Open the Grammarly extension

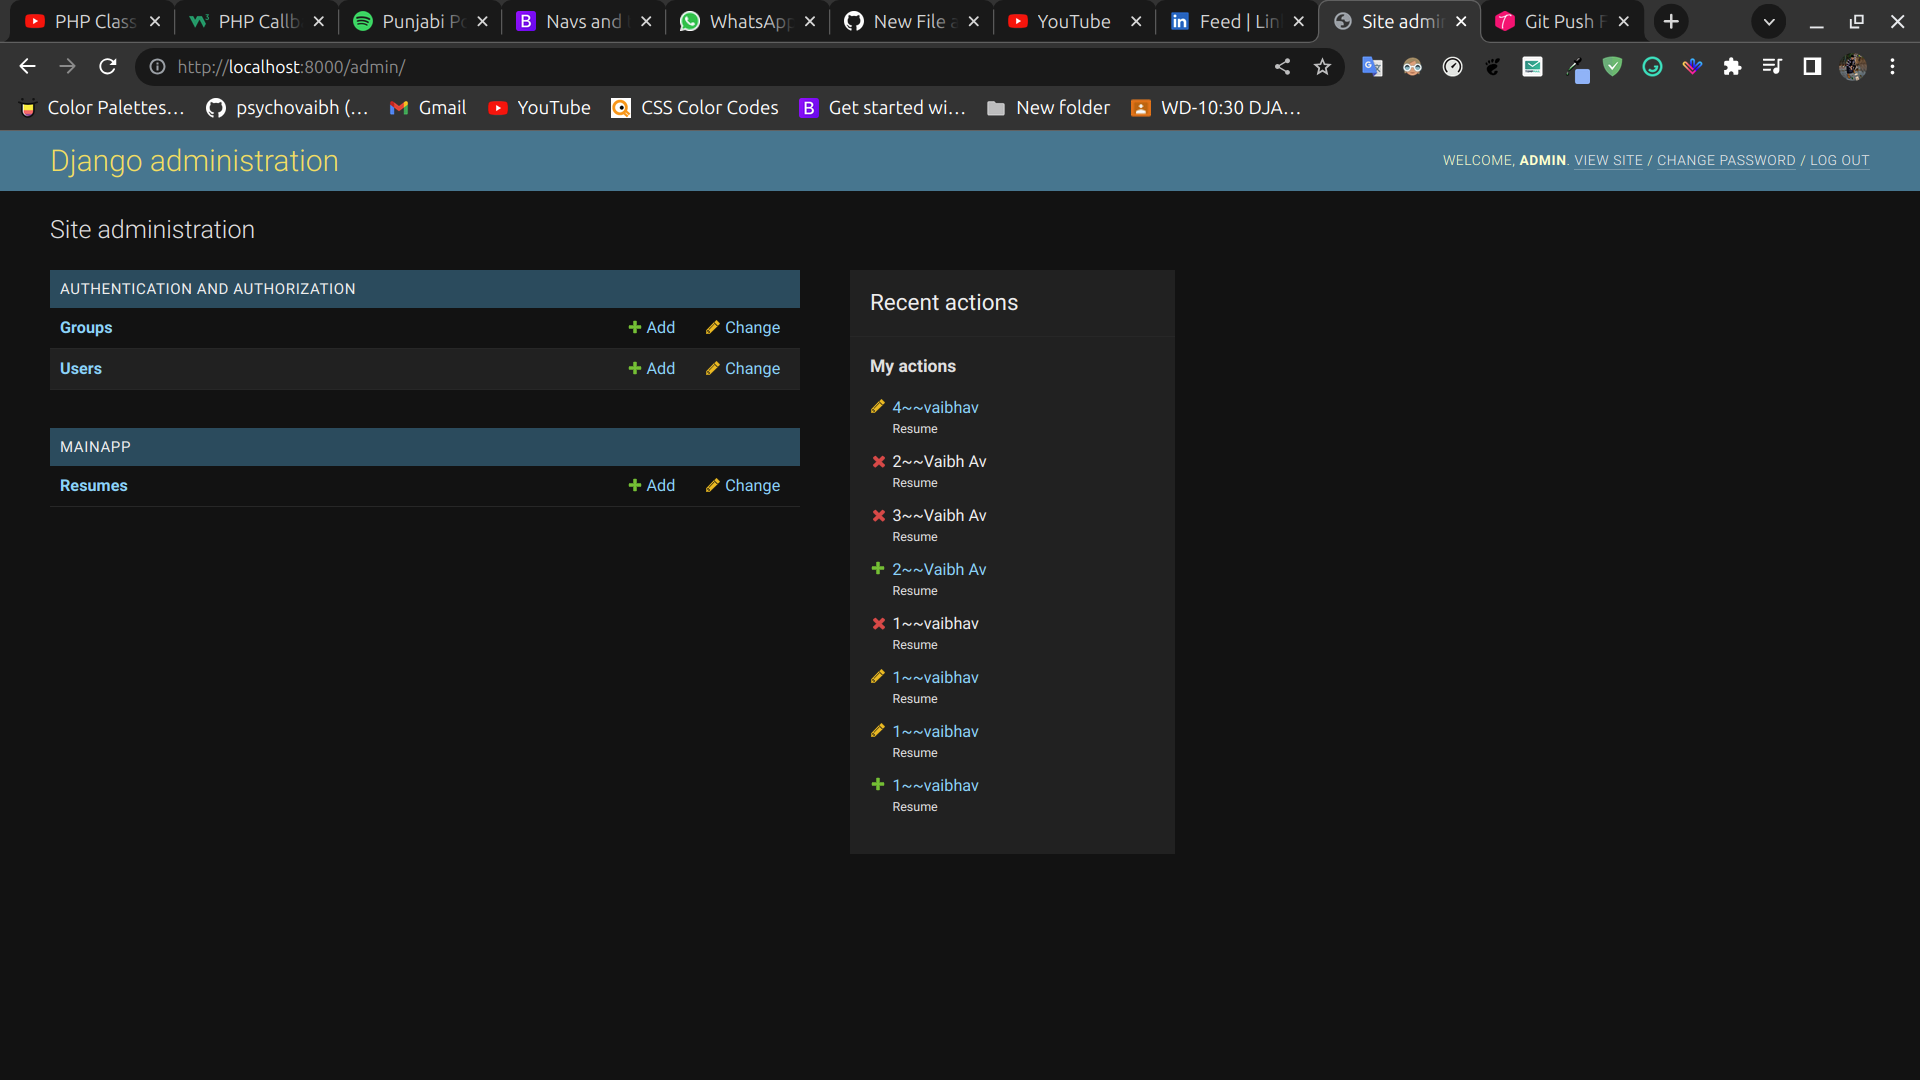pyautogui.click(x=1652, y=66)
